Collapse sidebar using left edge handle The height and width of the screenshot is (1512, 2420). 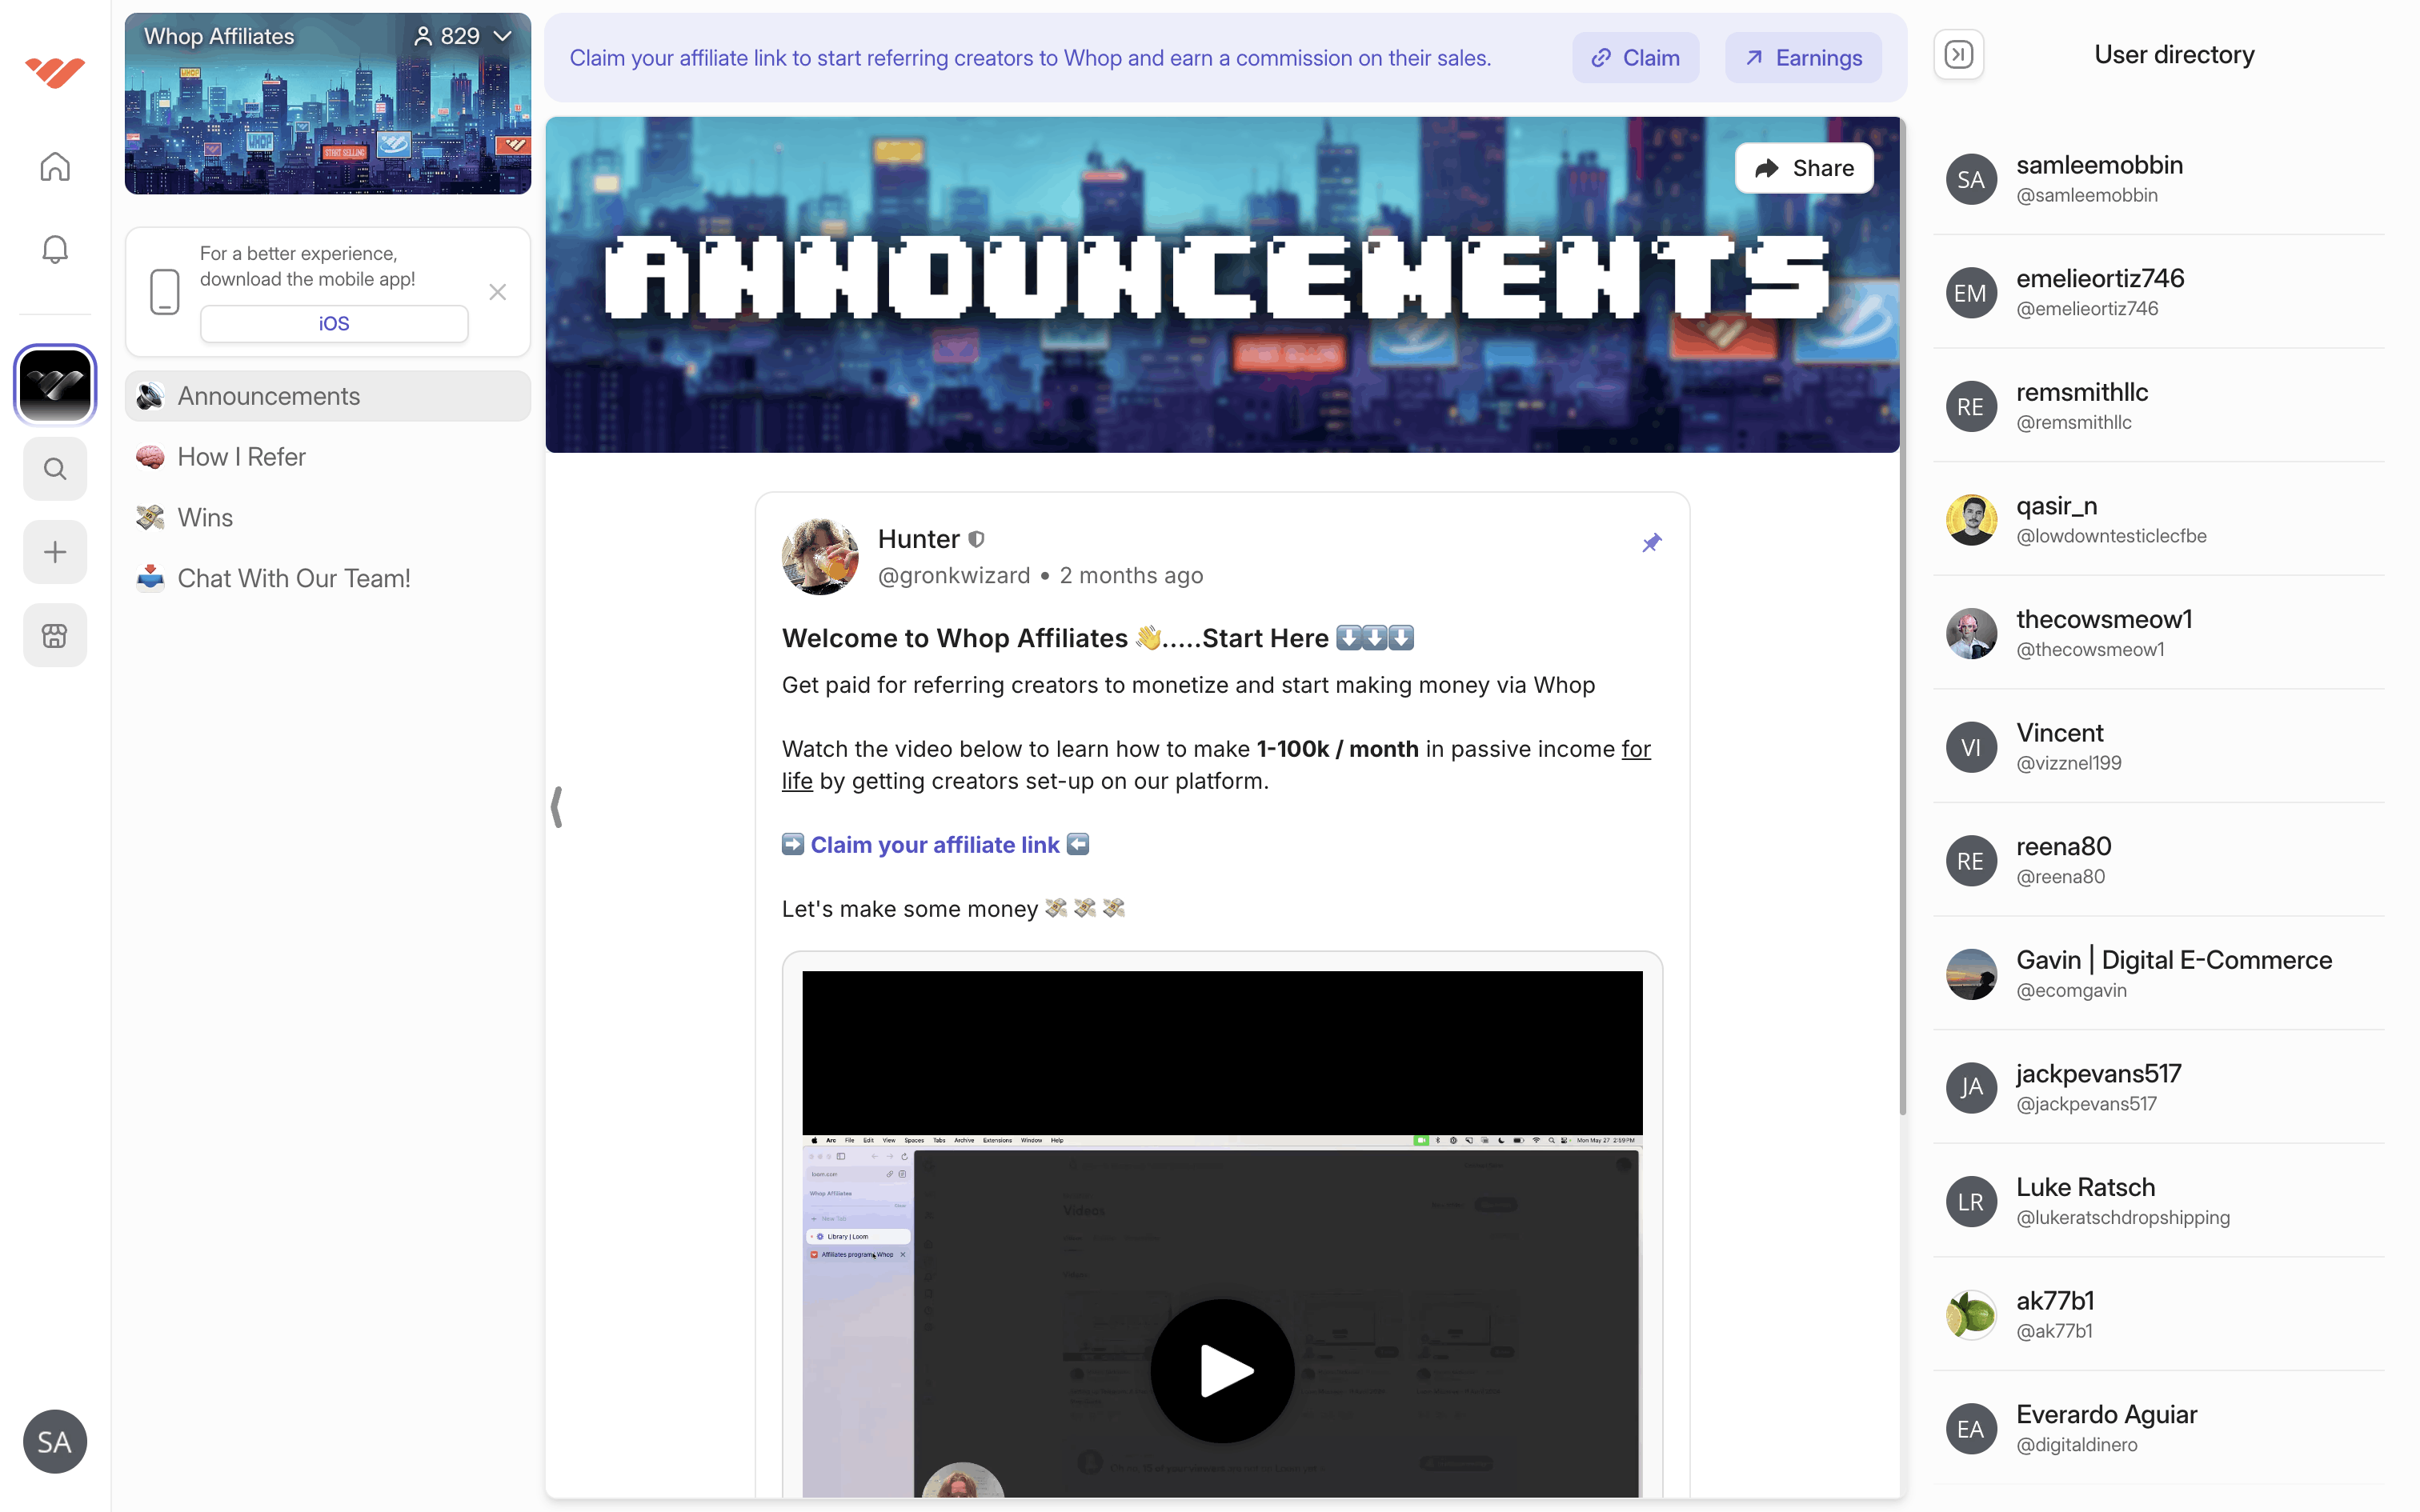557,806
